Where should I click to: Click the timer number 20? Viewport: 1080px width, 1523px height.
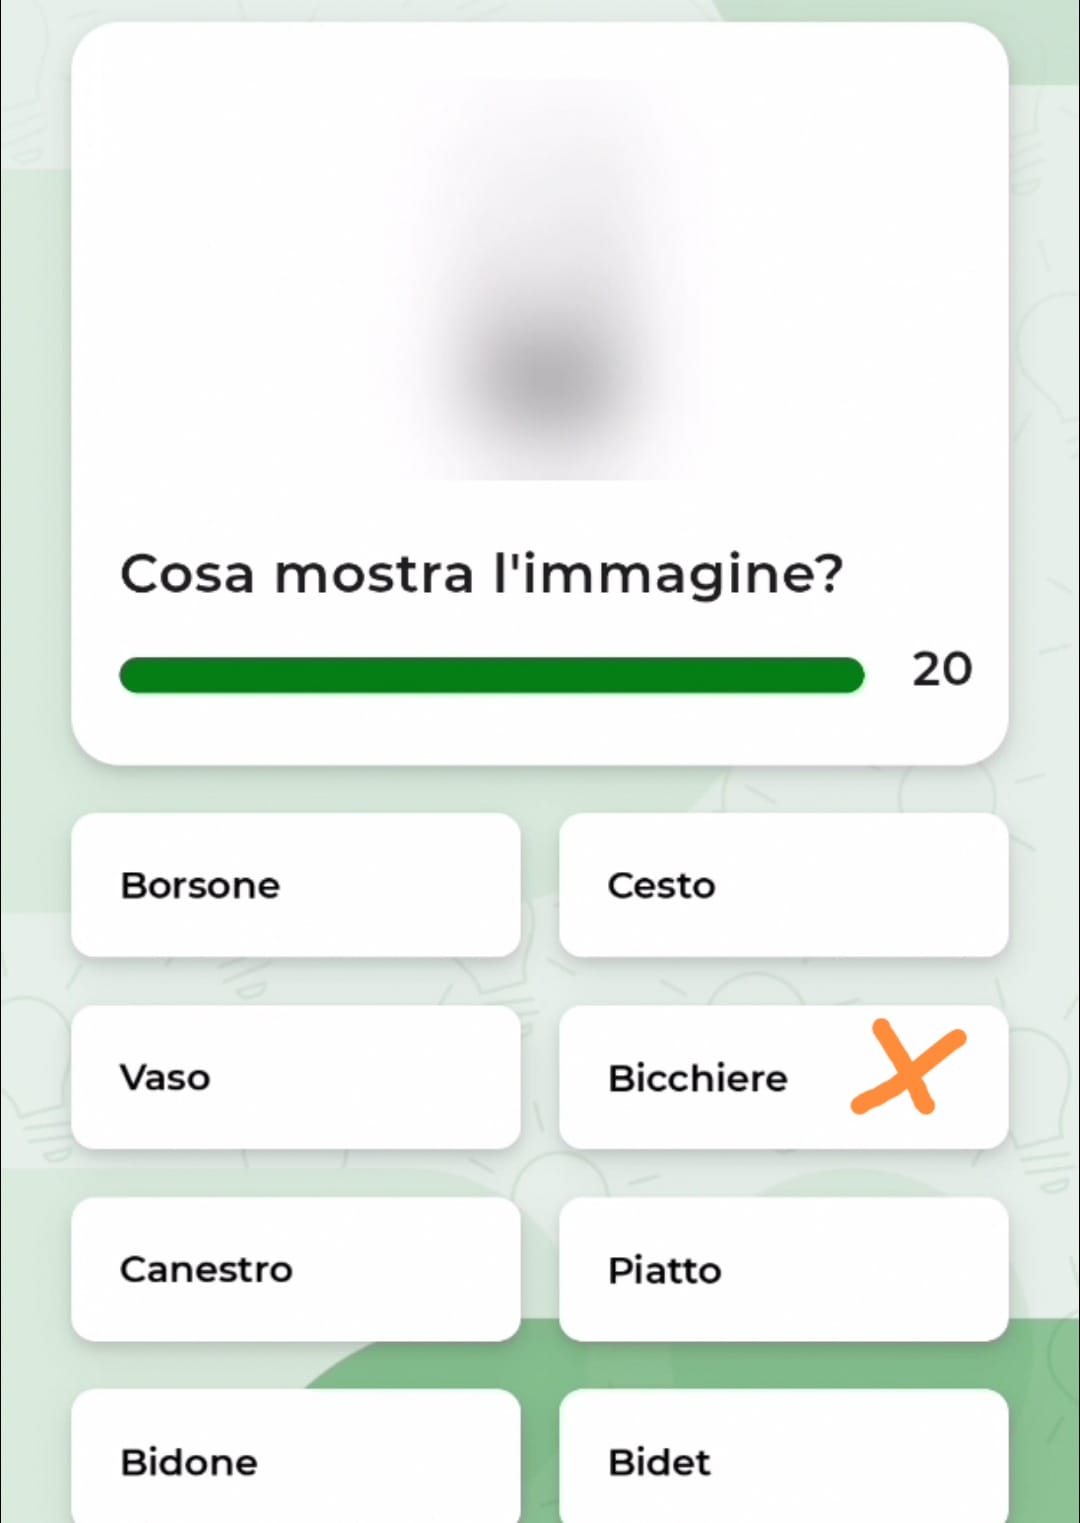(x=941, y=669)
